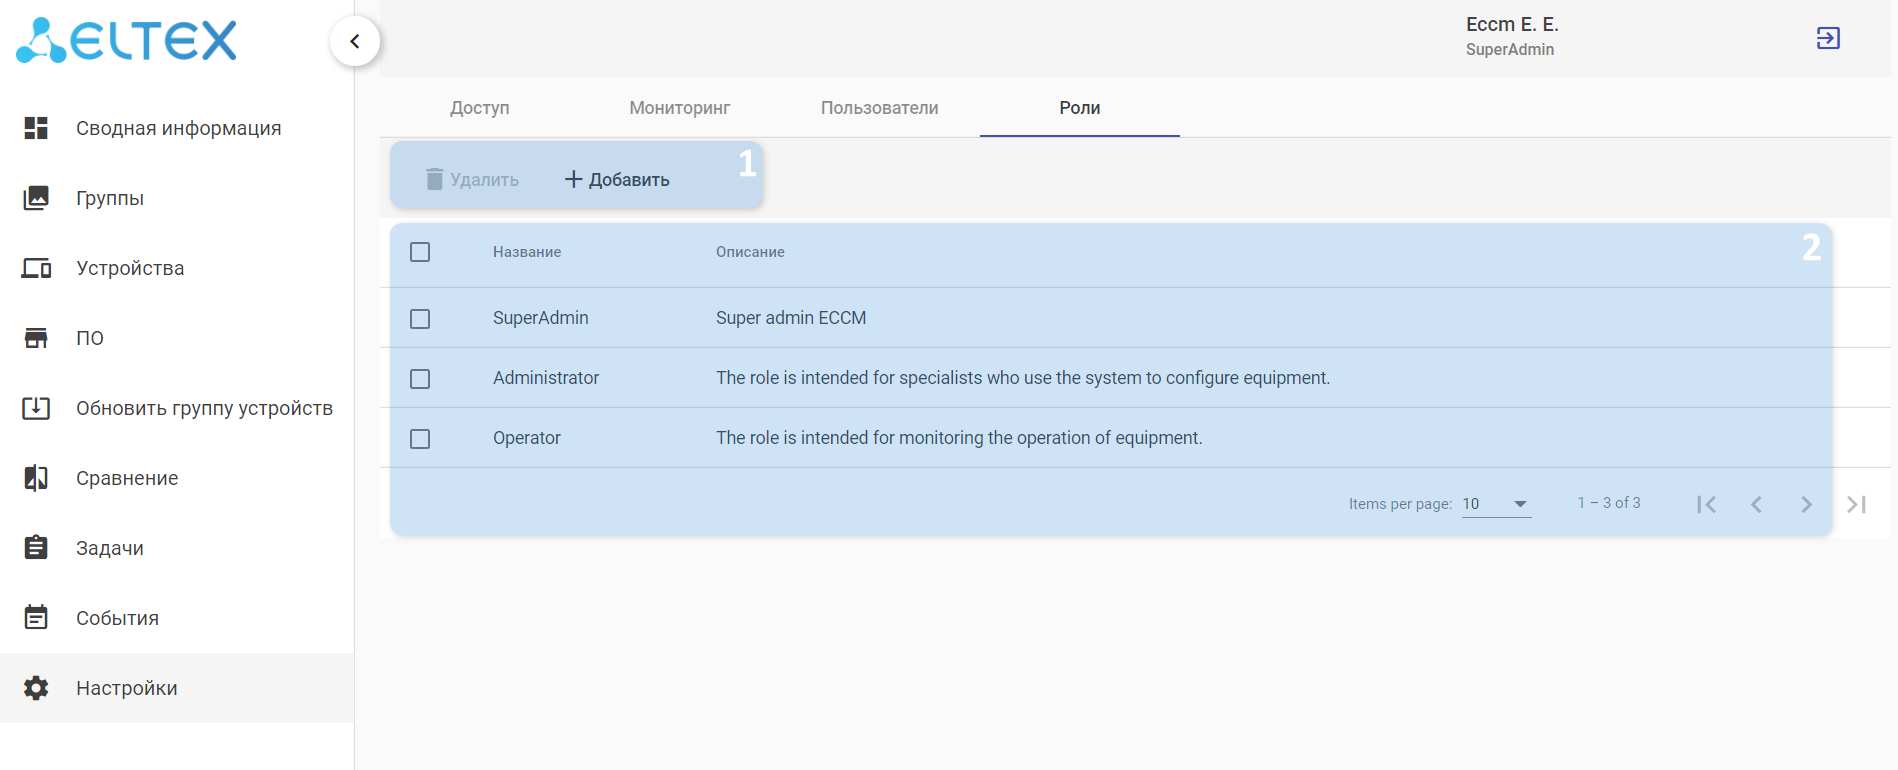Click the Группы image icon in the sidebar
Image resolution: width=1898 pixels, height=770 pixels.
point(36,198)
